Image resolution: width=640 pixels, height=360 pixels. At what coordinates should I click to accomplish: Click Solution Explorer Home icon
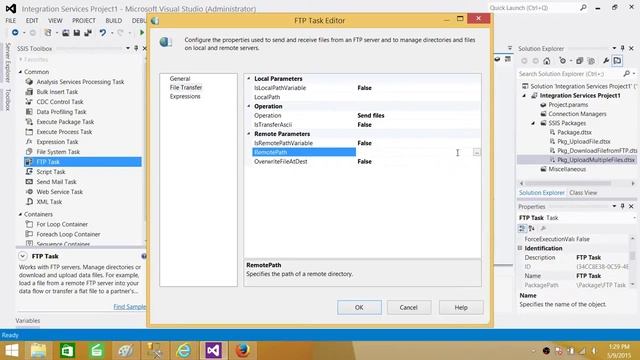[x=547, y=61]
